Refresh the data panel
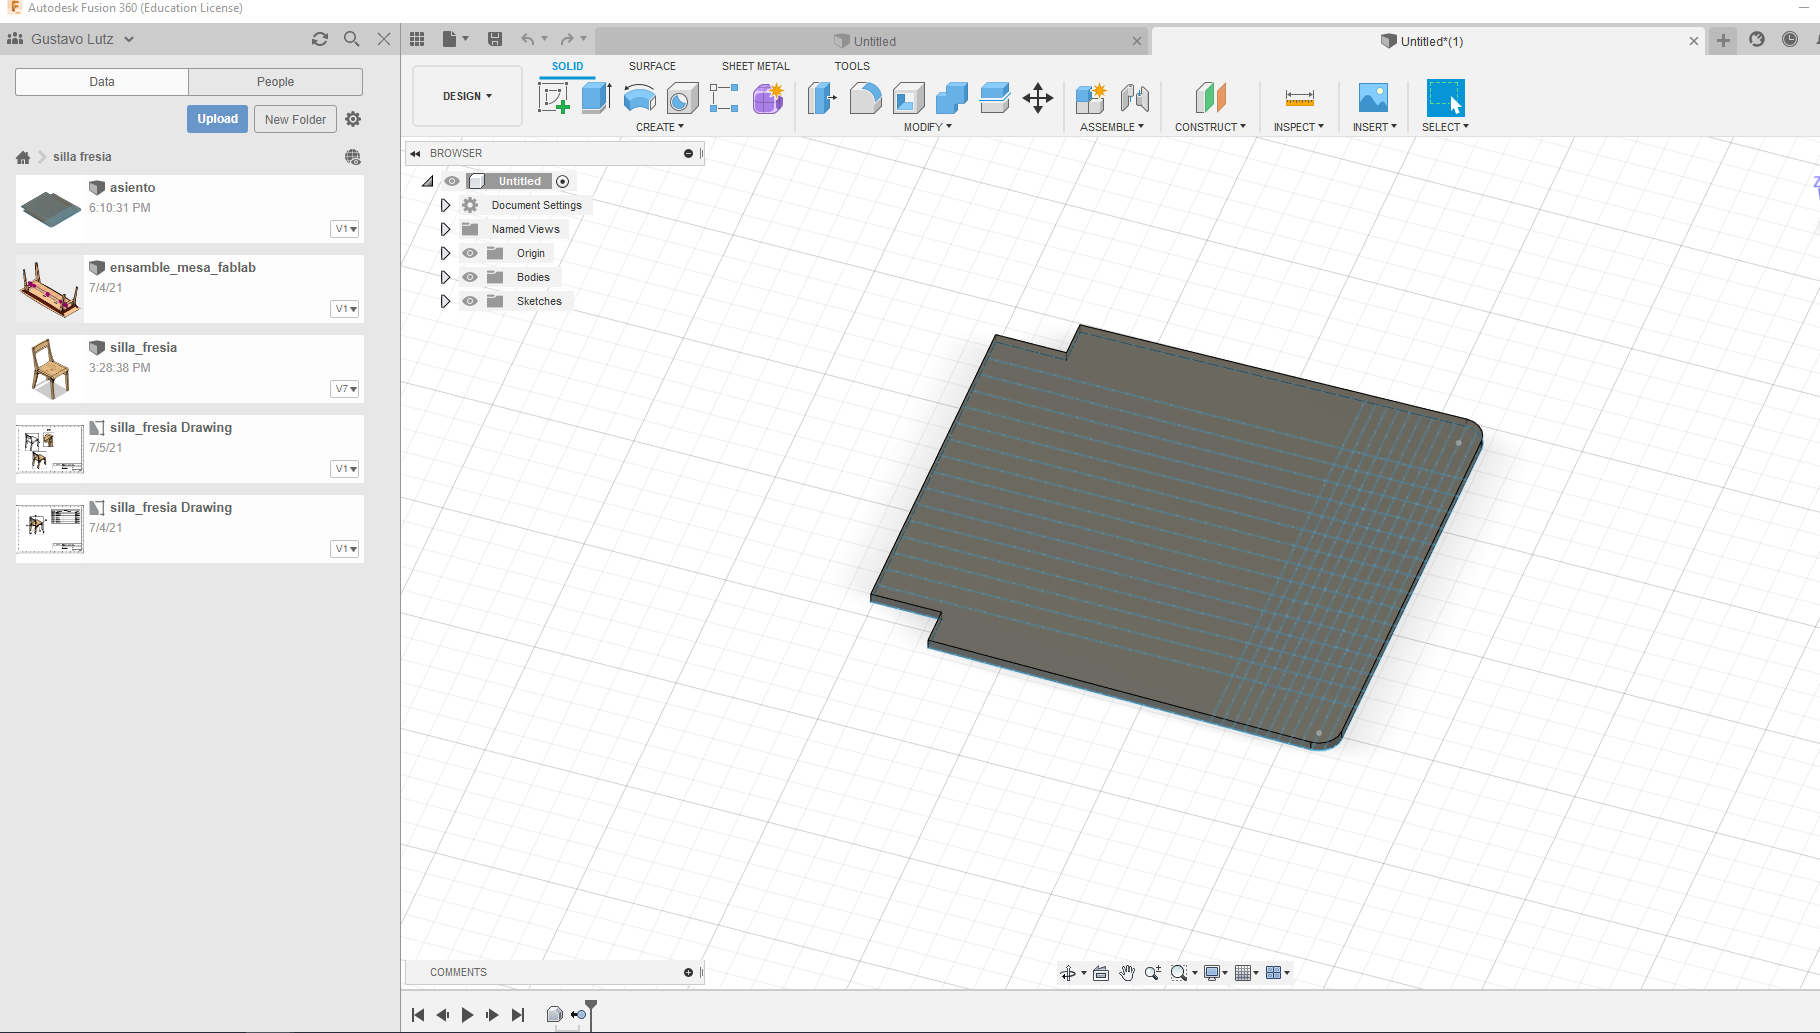 pos(320,39)
